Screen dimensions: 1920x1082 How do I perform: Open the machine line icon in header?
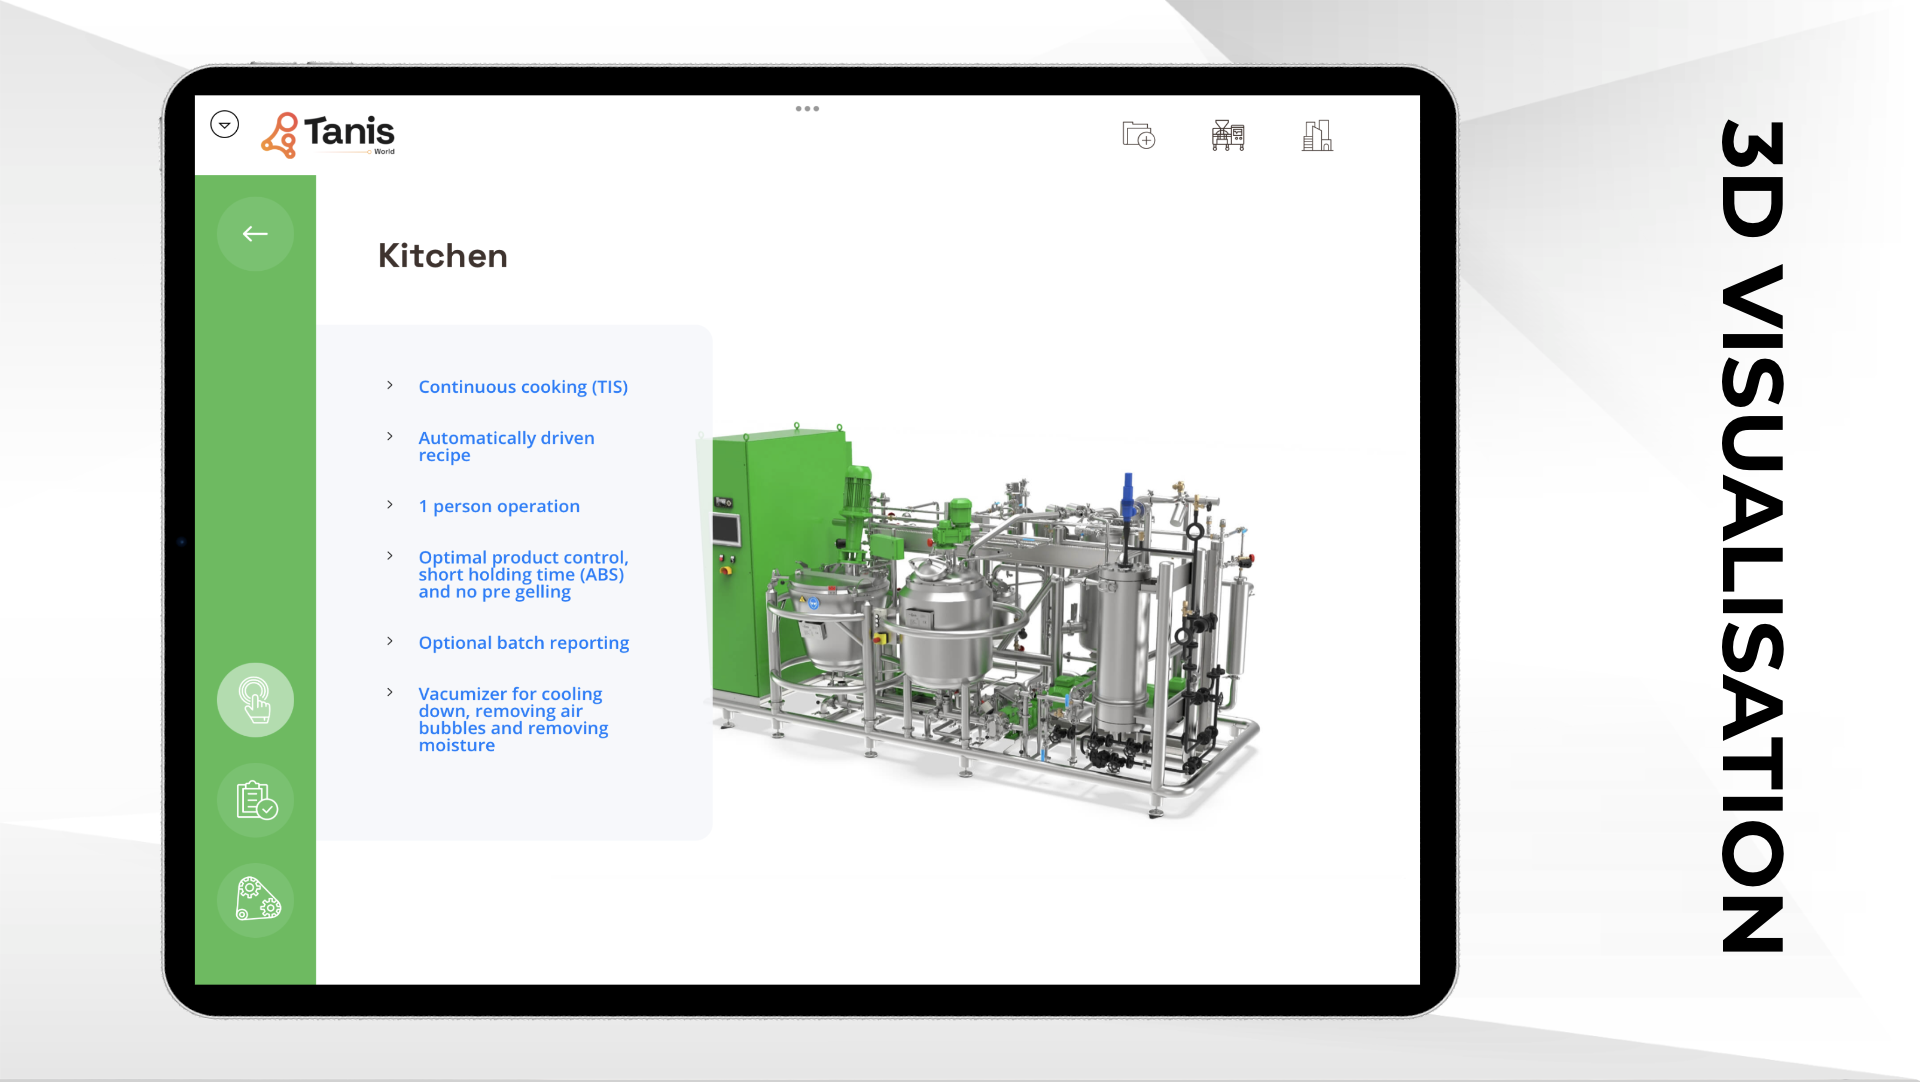point(1227,135)
